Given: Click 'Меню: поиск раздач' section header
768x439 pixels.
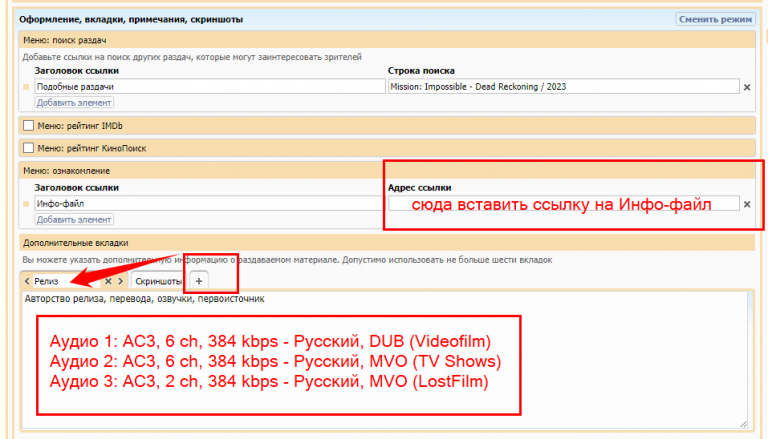Looking at the screenshot, I should [387, 40].
